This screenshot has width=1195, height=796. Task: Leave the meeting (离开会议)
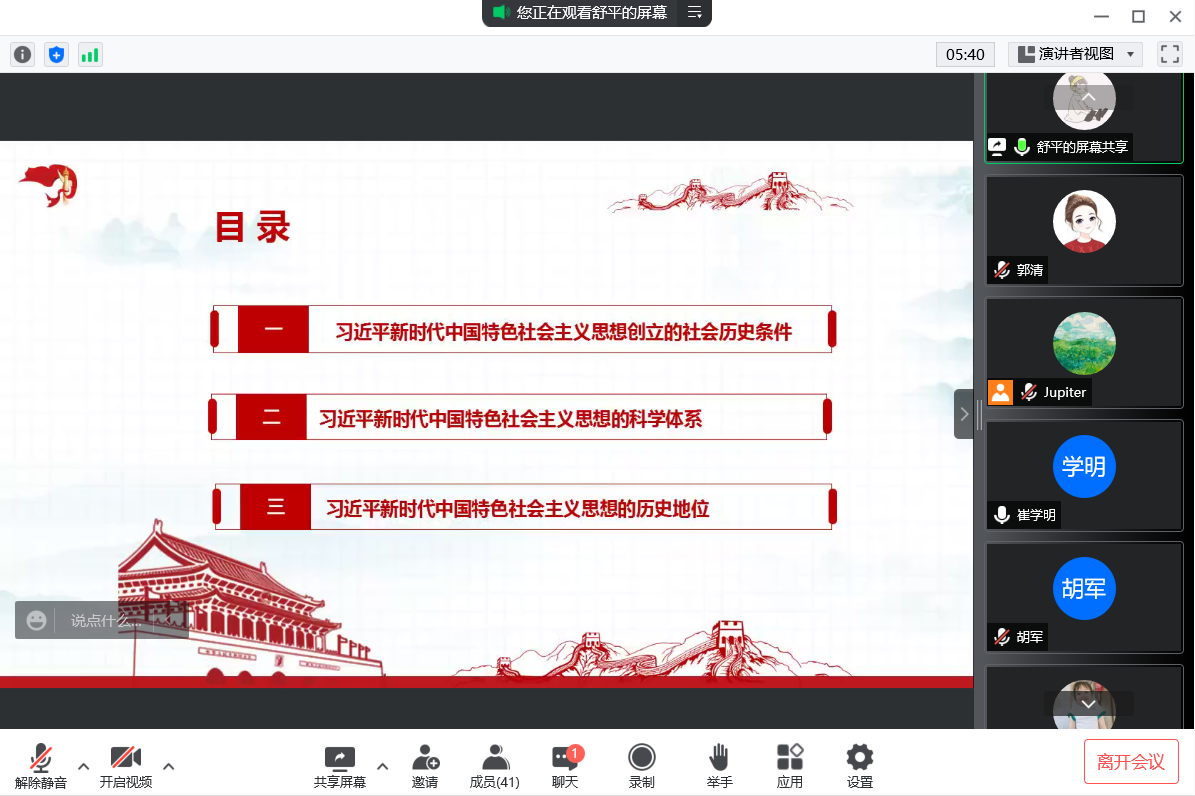click(x=1131, y=762)
